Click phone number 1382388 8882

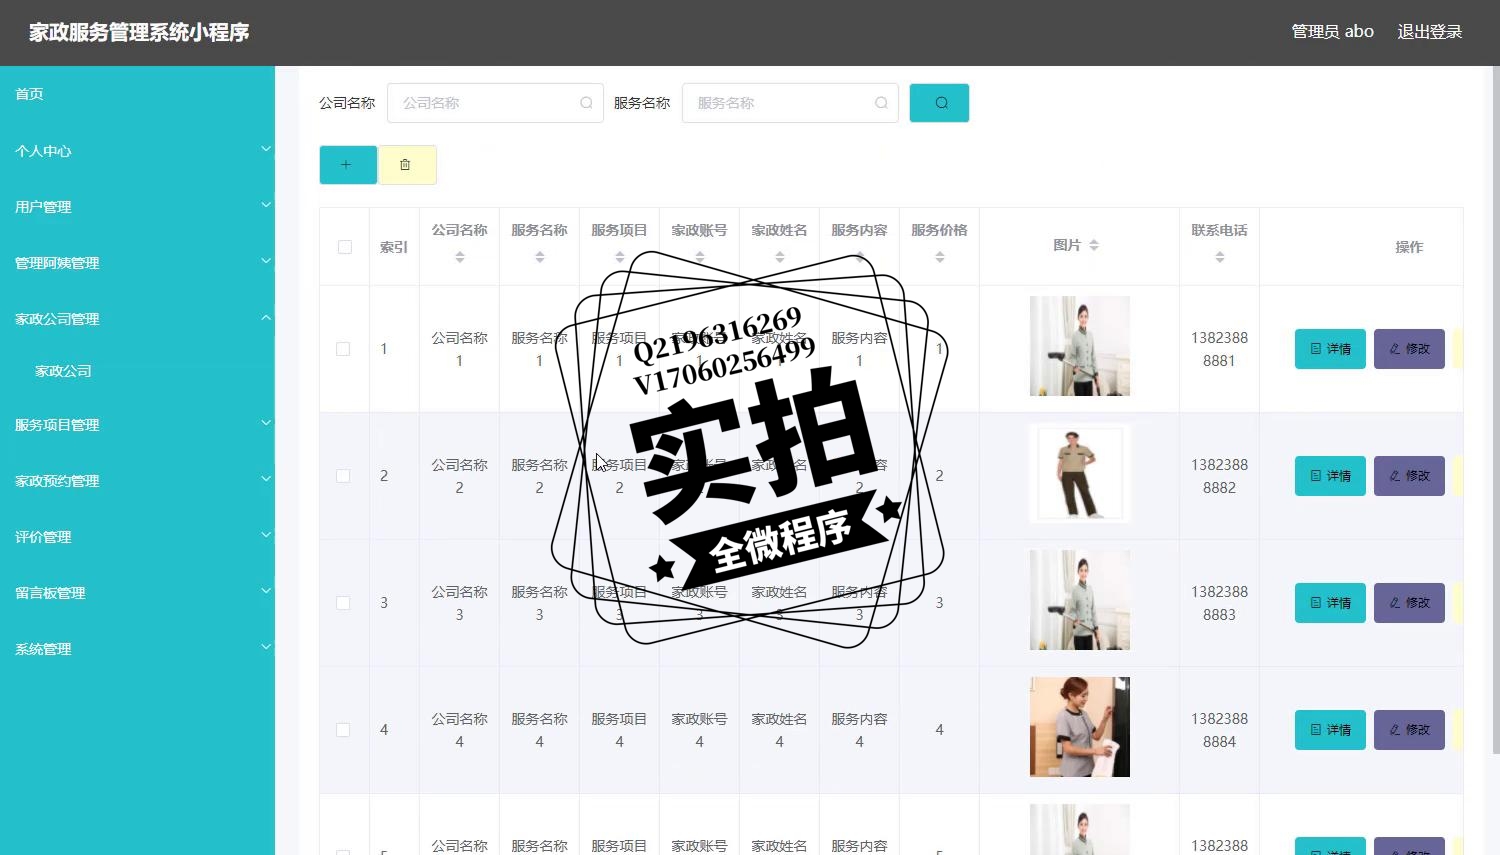pyautogui.click(x=1220, y=476)
